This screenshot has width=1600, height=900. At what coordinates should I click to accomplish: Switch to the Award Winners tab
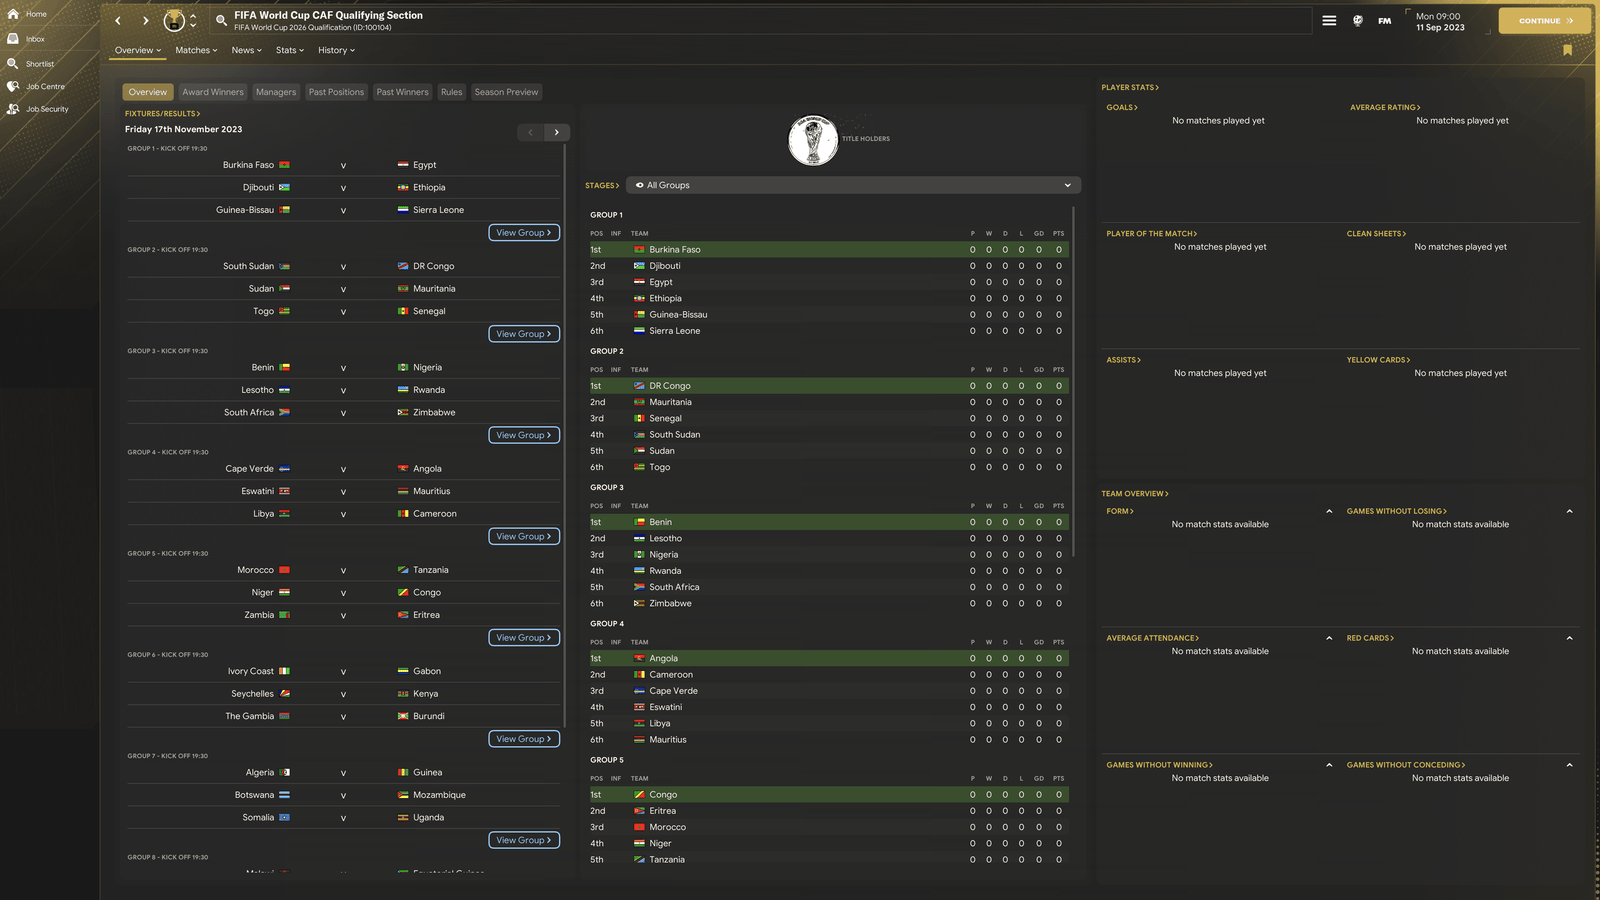tap(212, 92)
